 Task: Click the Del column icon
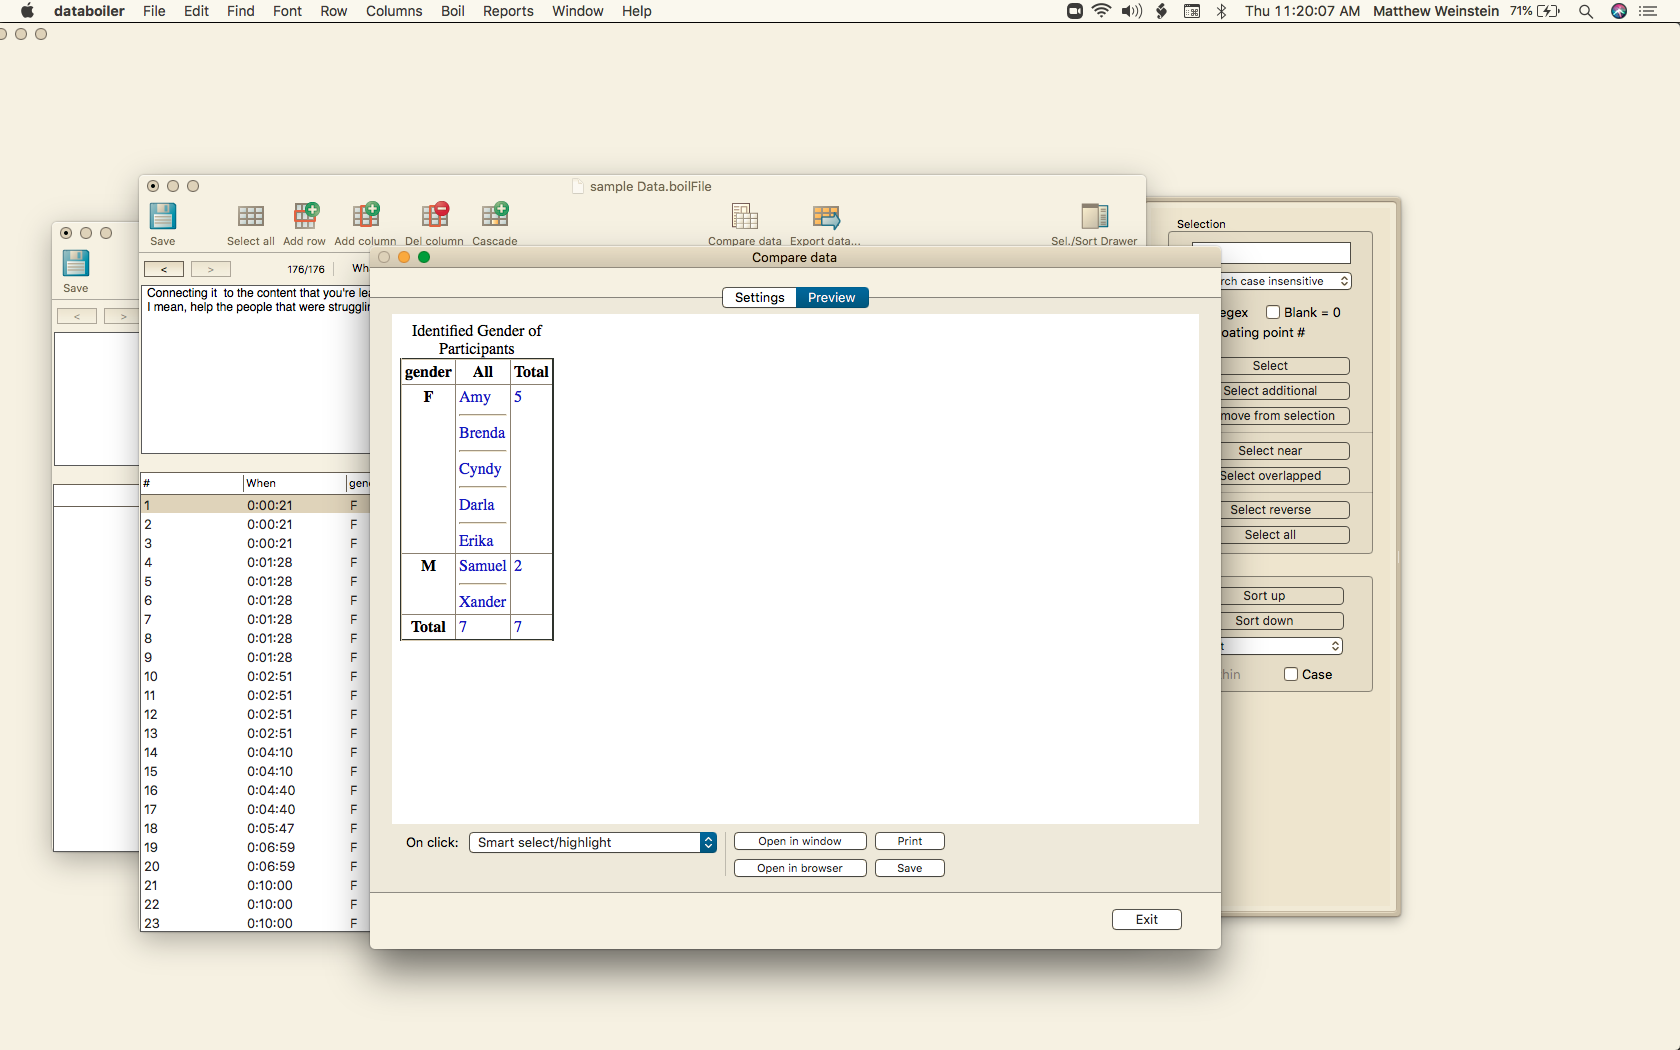(434, 217)
